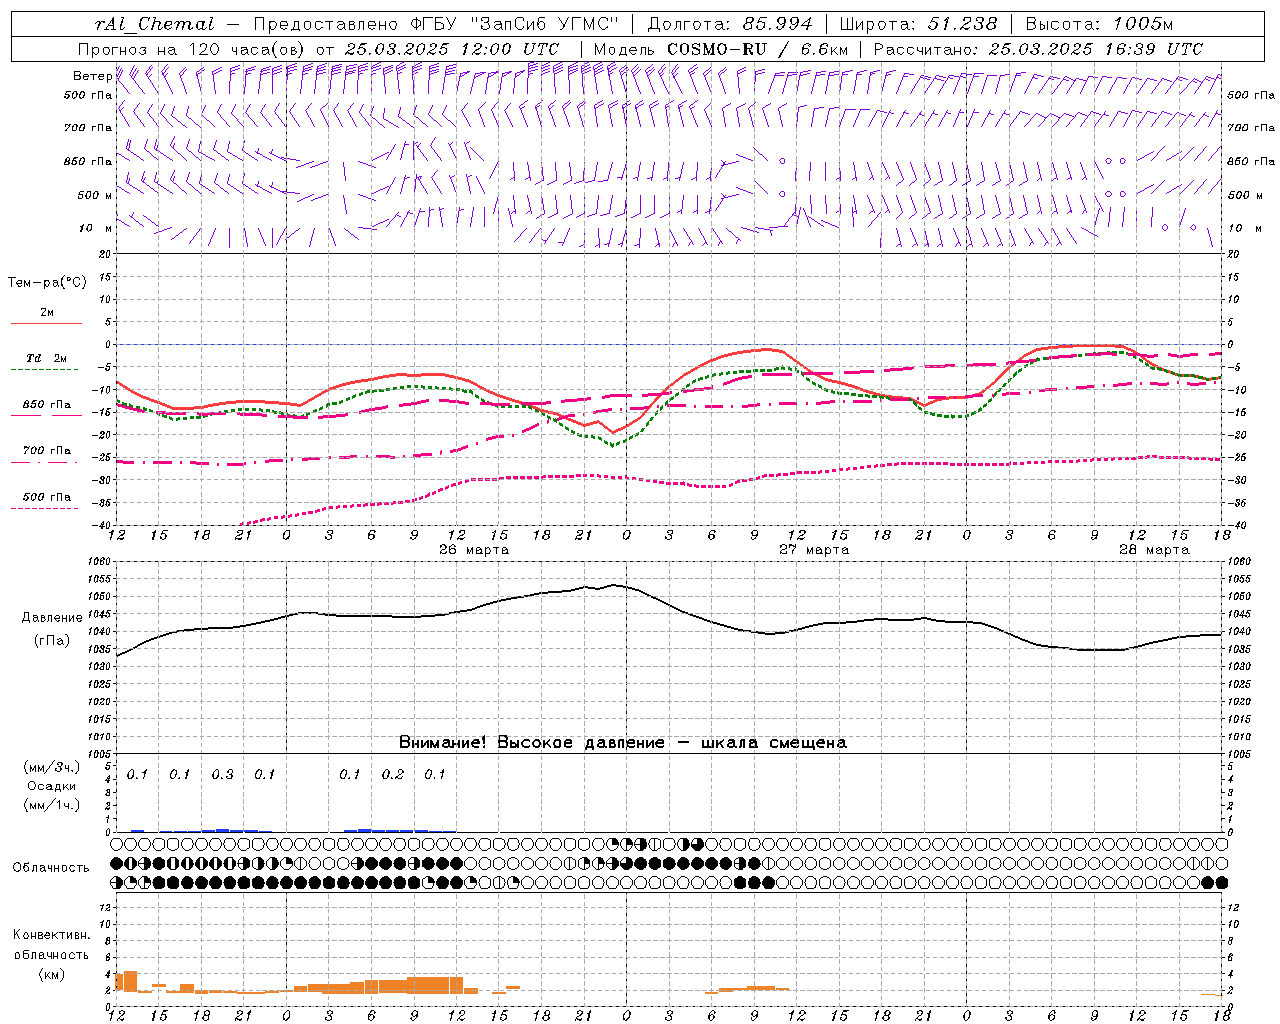The width and height of the screenshot is (1280, 1024).
Task: Select the model name COSMO-RU / 6.6км
Action: click(757, 49)
